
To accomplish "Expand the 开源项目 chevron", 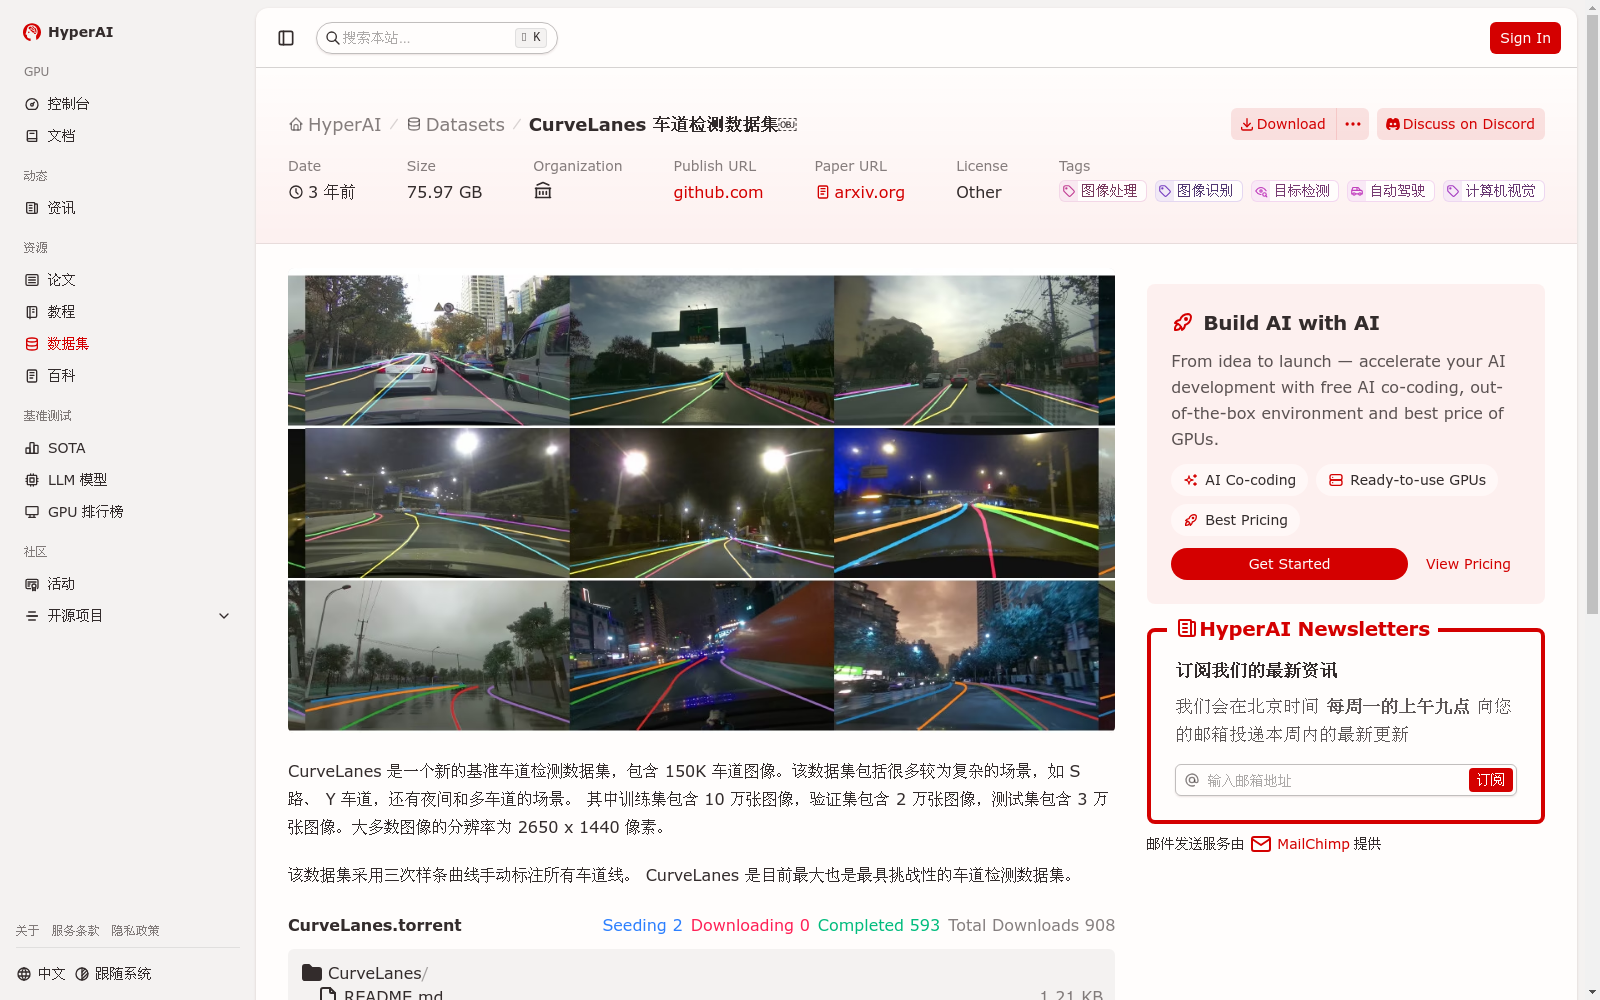I will coord(224,616).
